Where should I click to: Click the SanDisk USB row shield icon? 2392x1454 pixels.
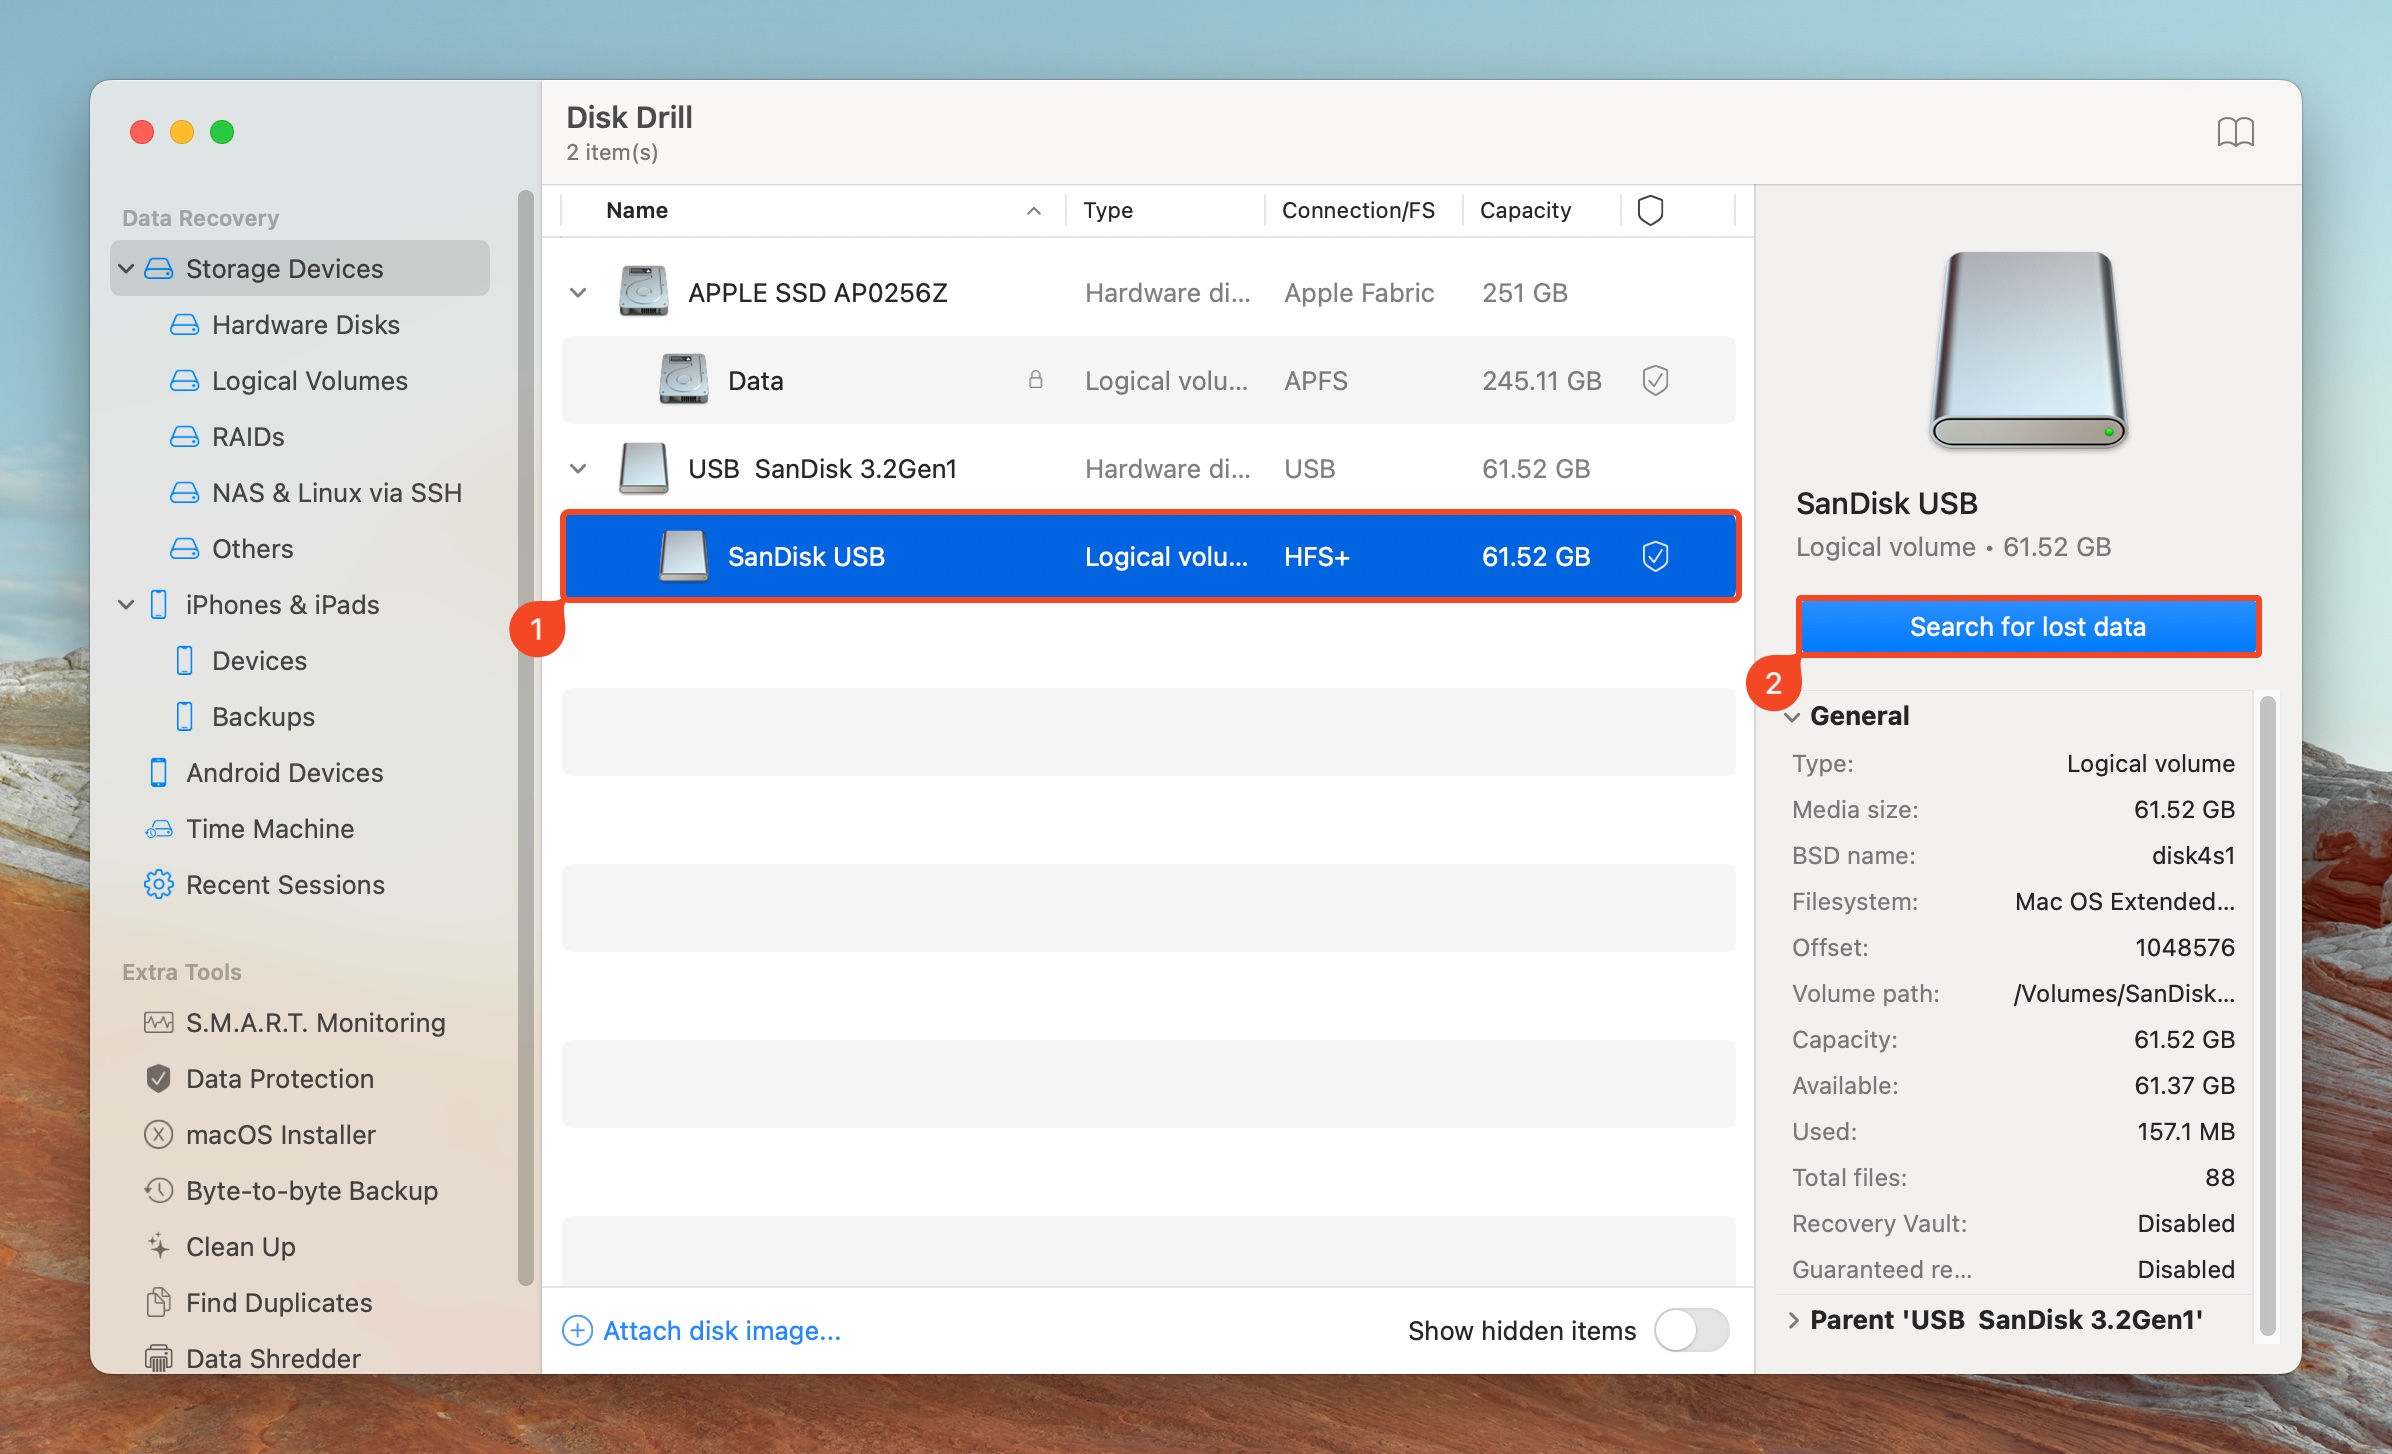tap(1655, 556)
